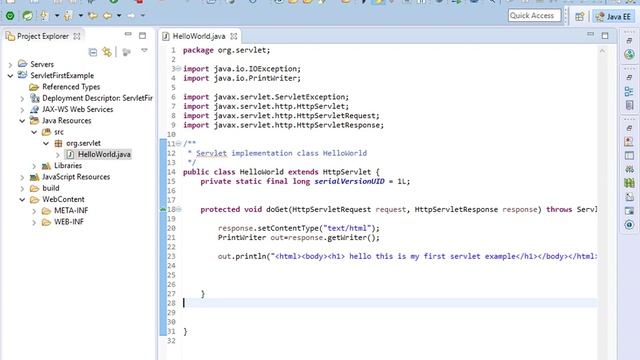The image size is (640, 360).
Task: Select the Referenced Types tree item
Action: point(71,87)
